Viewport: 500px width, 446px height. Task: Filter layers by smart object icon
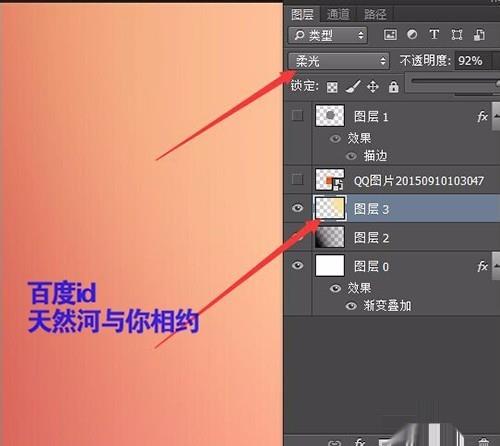tap(479, 35)
